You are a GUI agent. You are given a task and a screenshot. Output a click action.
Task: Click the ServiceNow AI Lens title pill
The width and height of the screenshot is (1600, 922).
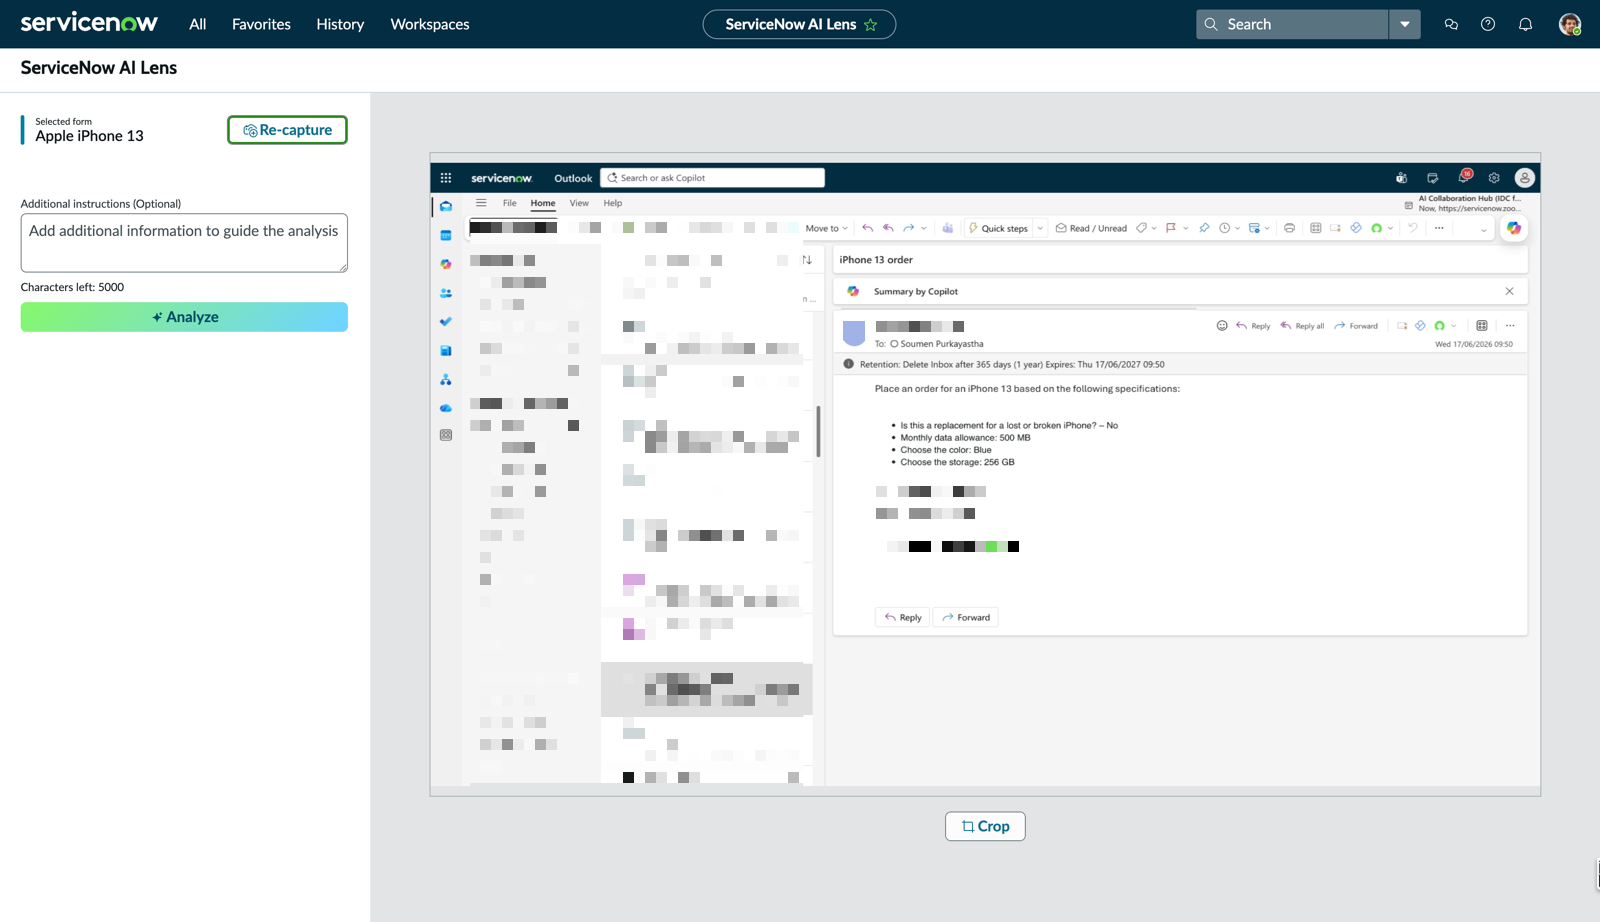799,24
